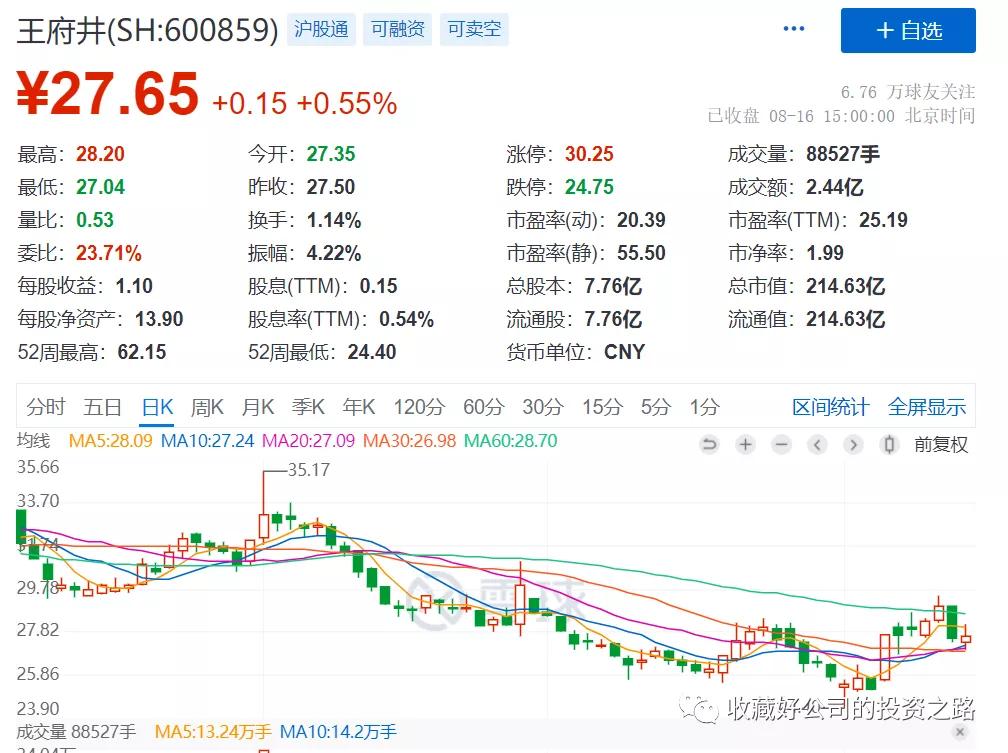
Task: Click the MA20:27.09 indicator label
Action: click(309, 441)
